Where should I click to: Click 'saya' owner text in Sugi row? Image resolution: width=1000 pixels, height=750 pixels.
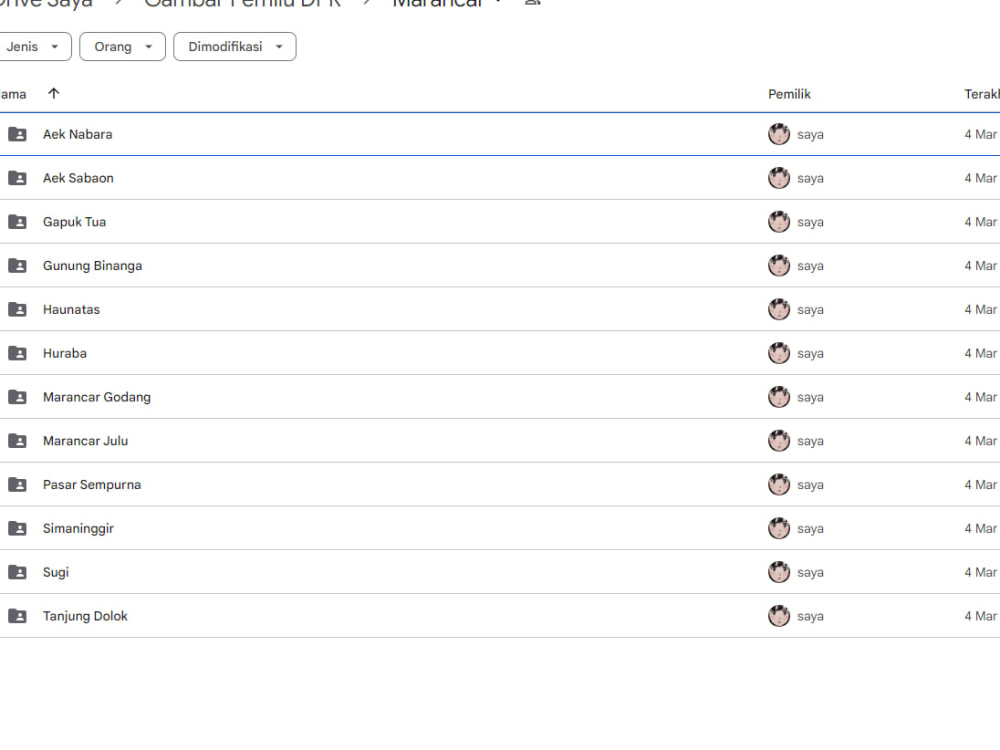[x=811, y=573]
